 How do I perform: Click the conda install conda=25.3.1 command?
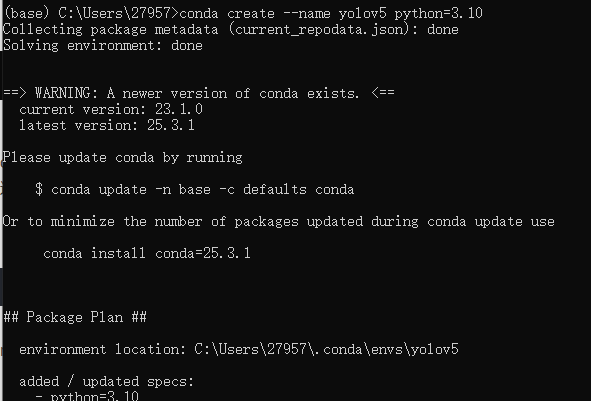pyautogui.click(x=147, y=253)
